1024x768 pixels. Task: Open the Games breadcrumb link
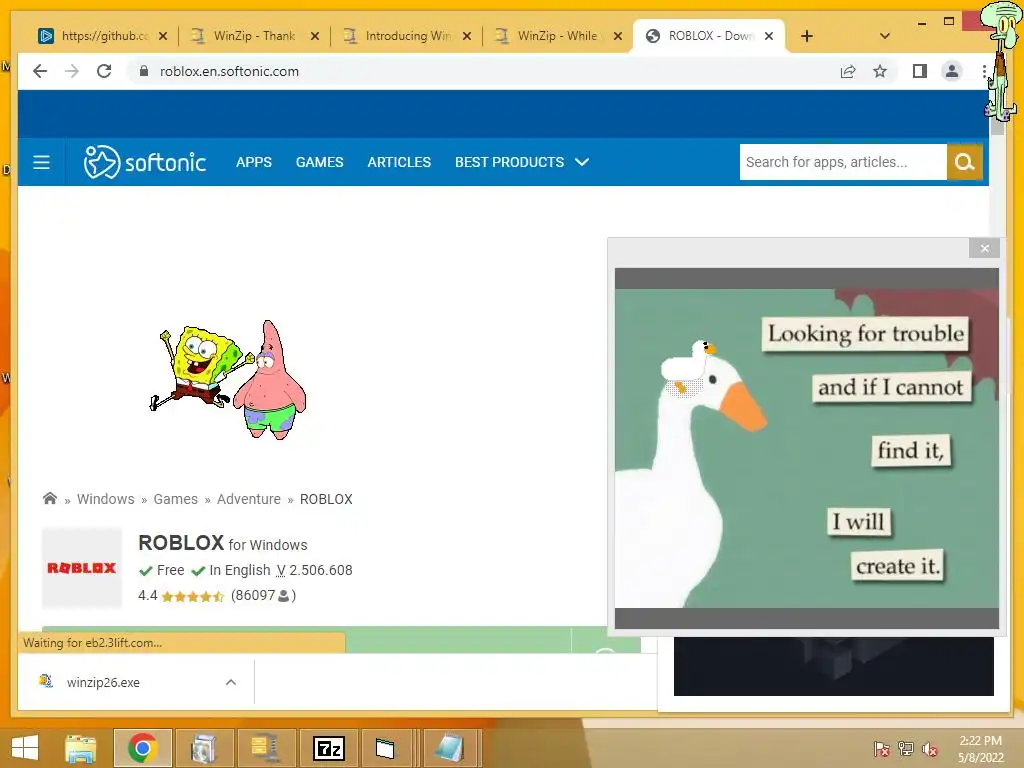point(176,499)
